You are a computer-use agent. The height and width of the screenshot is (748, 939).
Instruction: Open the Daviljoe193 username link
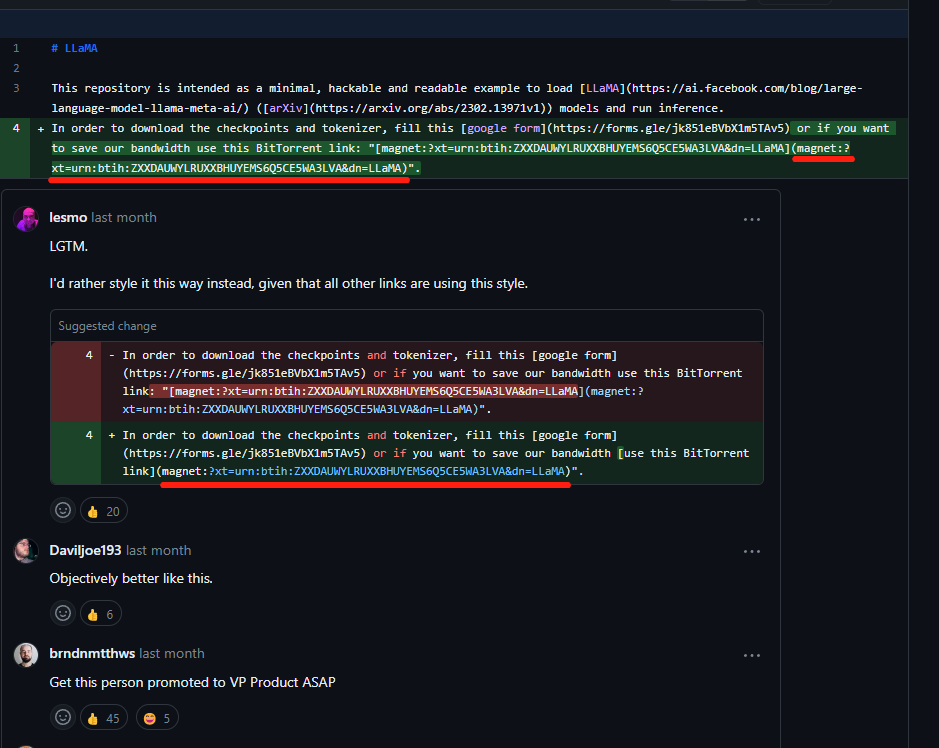(x=85, y=550)
